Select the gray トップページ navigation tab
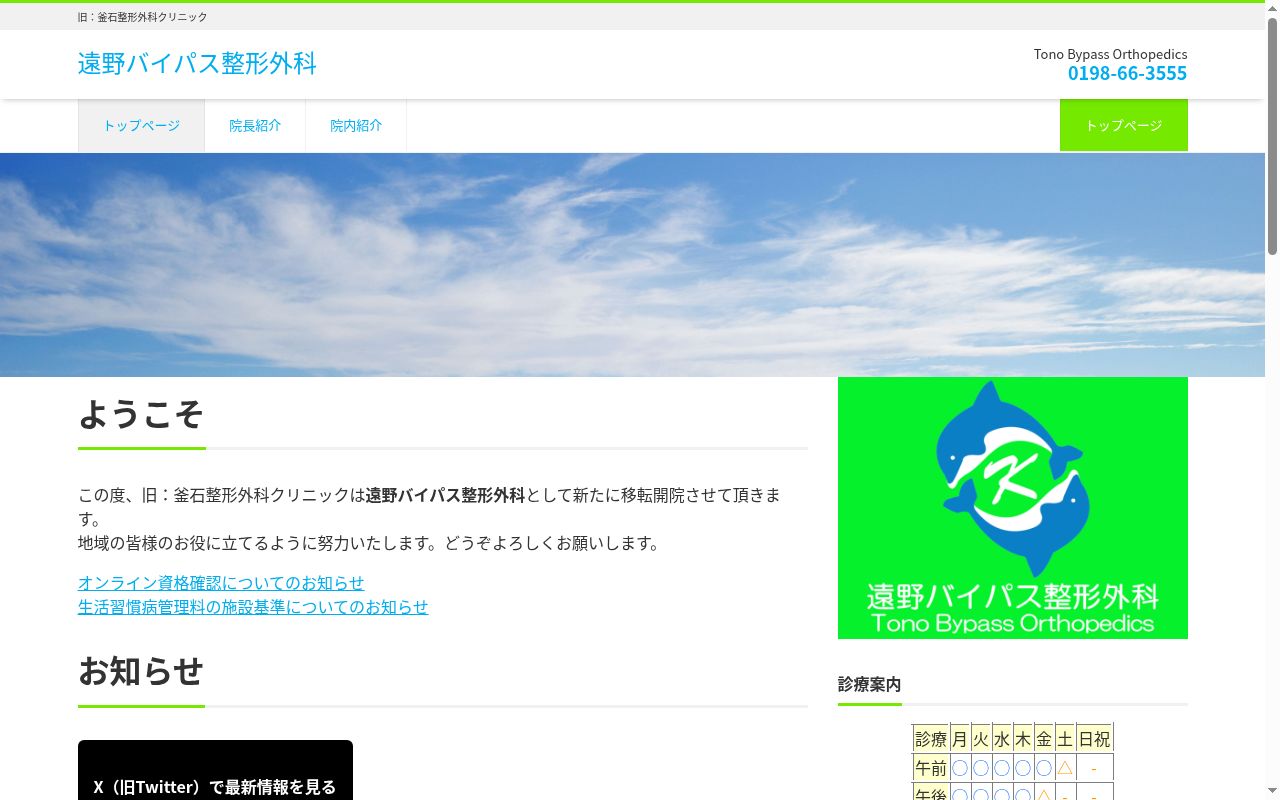Screen dimensions: 1280x800 point(141,126)
